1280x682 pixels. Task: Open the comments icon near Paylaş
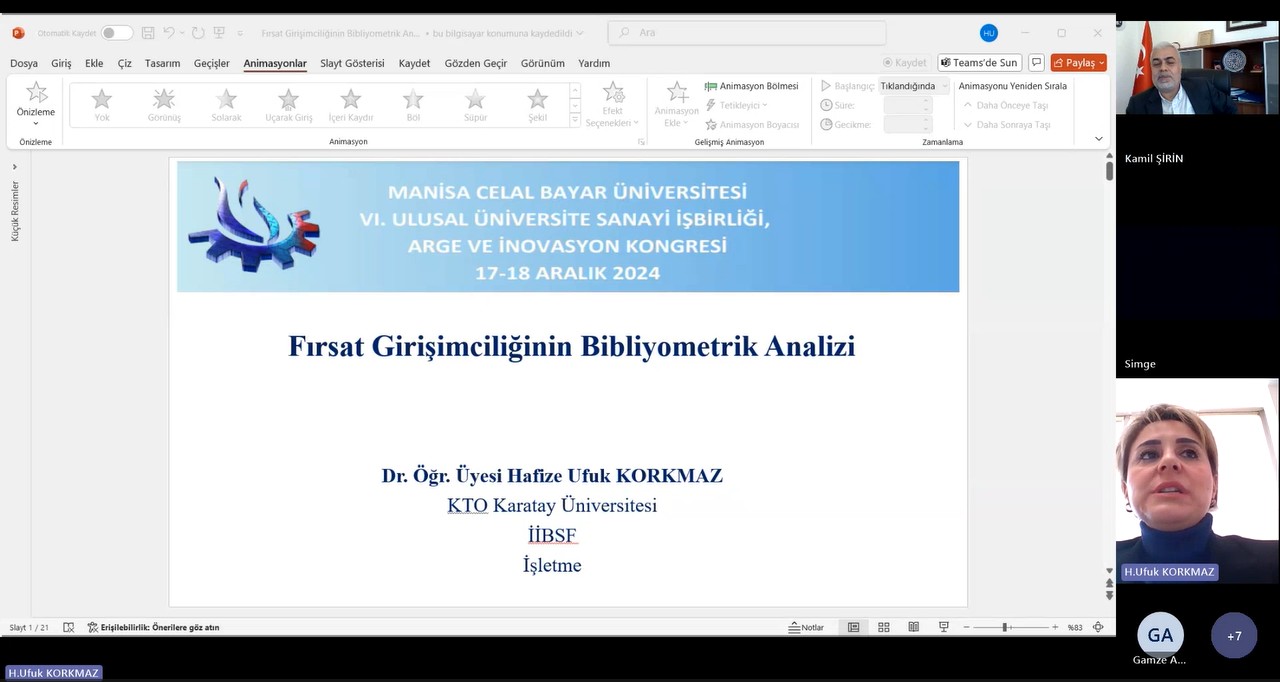(x=1036, y=63)
